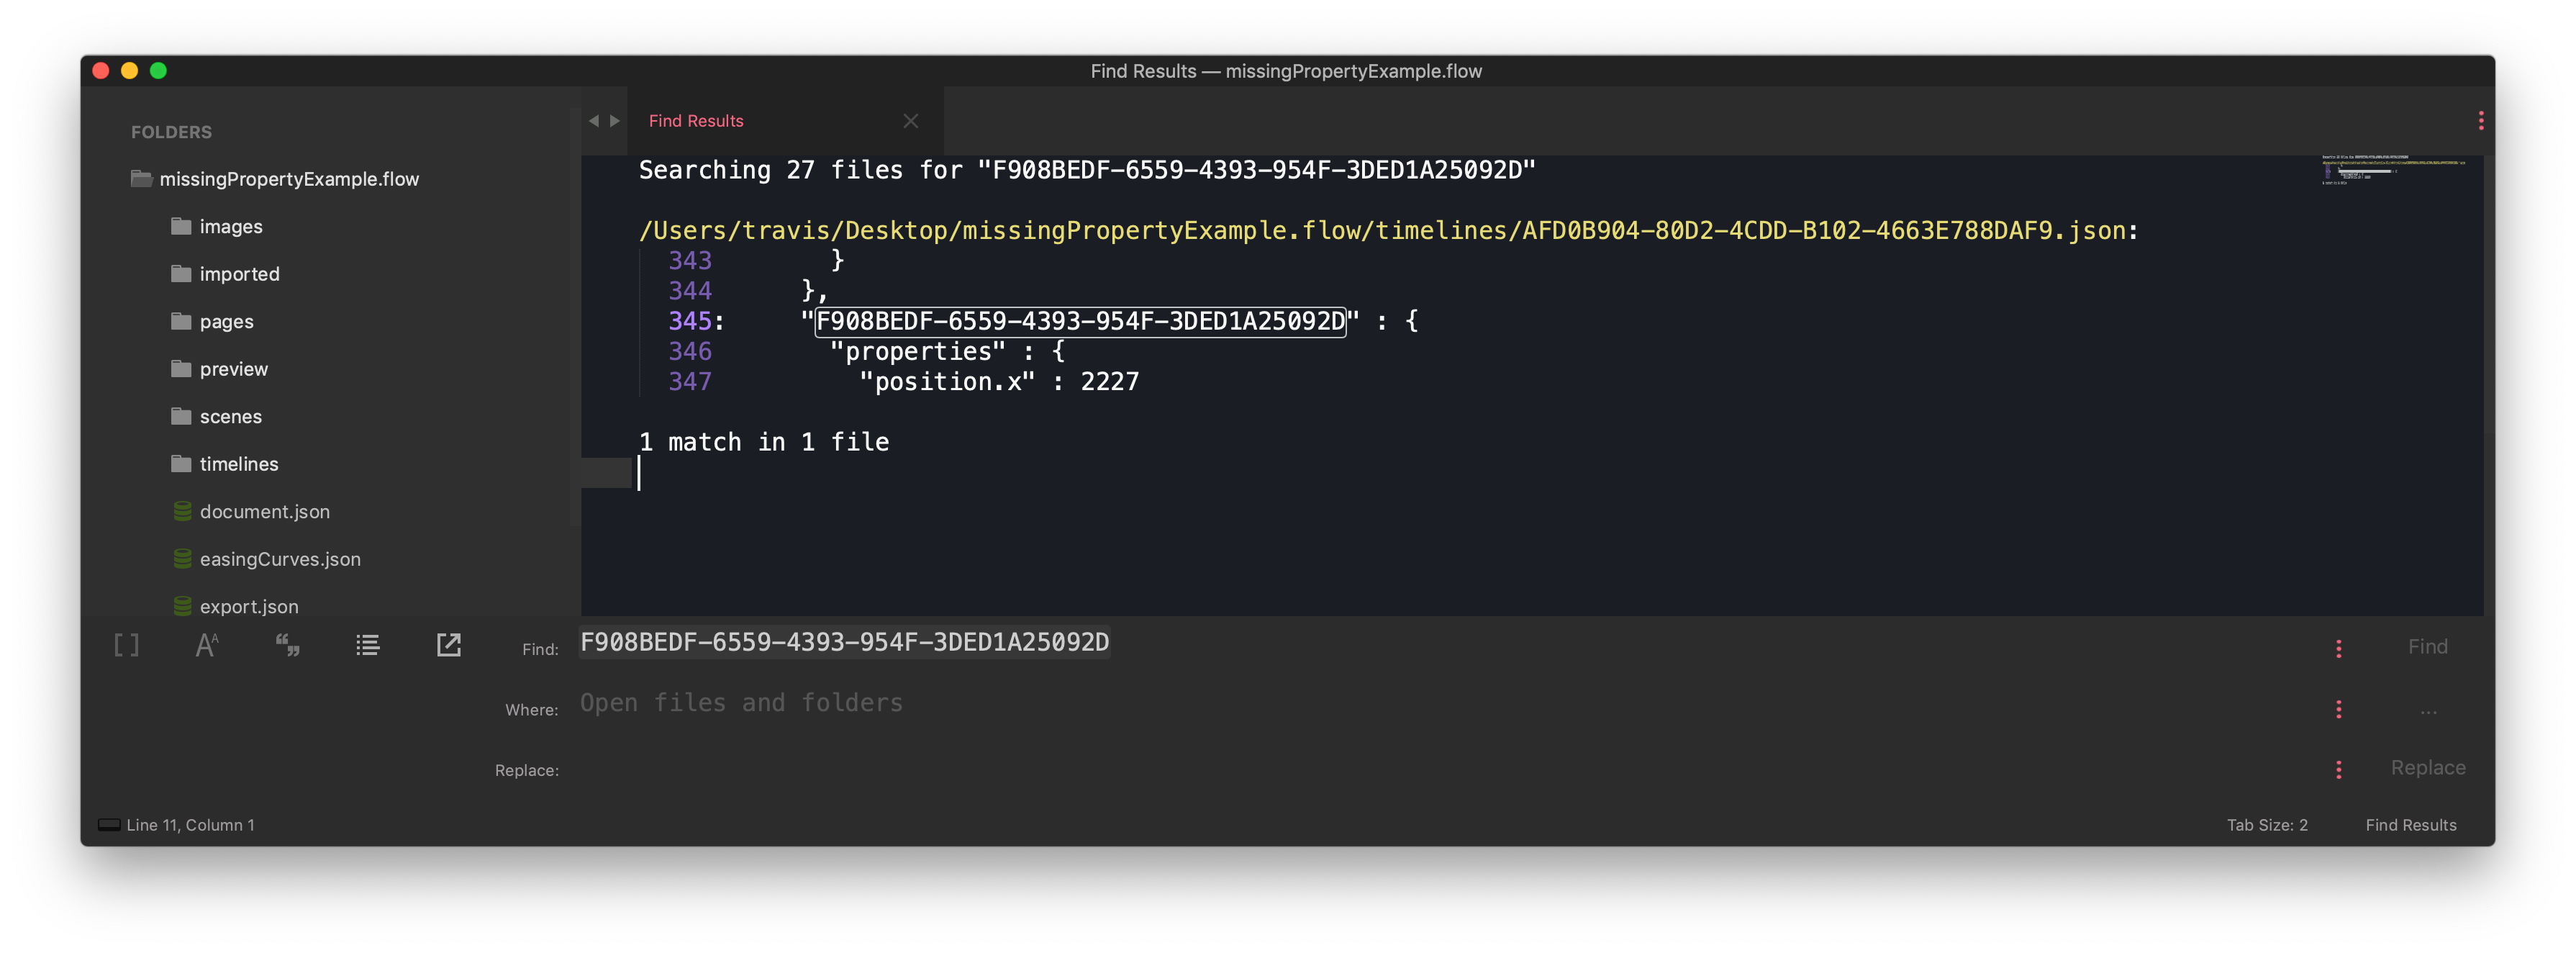2576x953 pixels.
Task: Switch to the Find Results tab
Action: click(x=696, y=121)
